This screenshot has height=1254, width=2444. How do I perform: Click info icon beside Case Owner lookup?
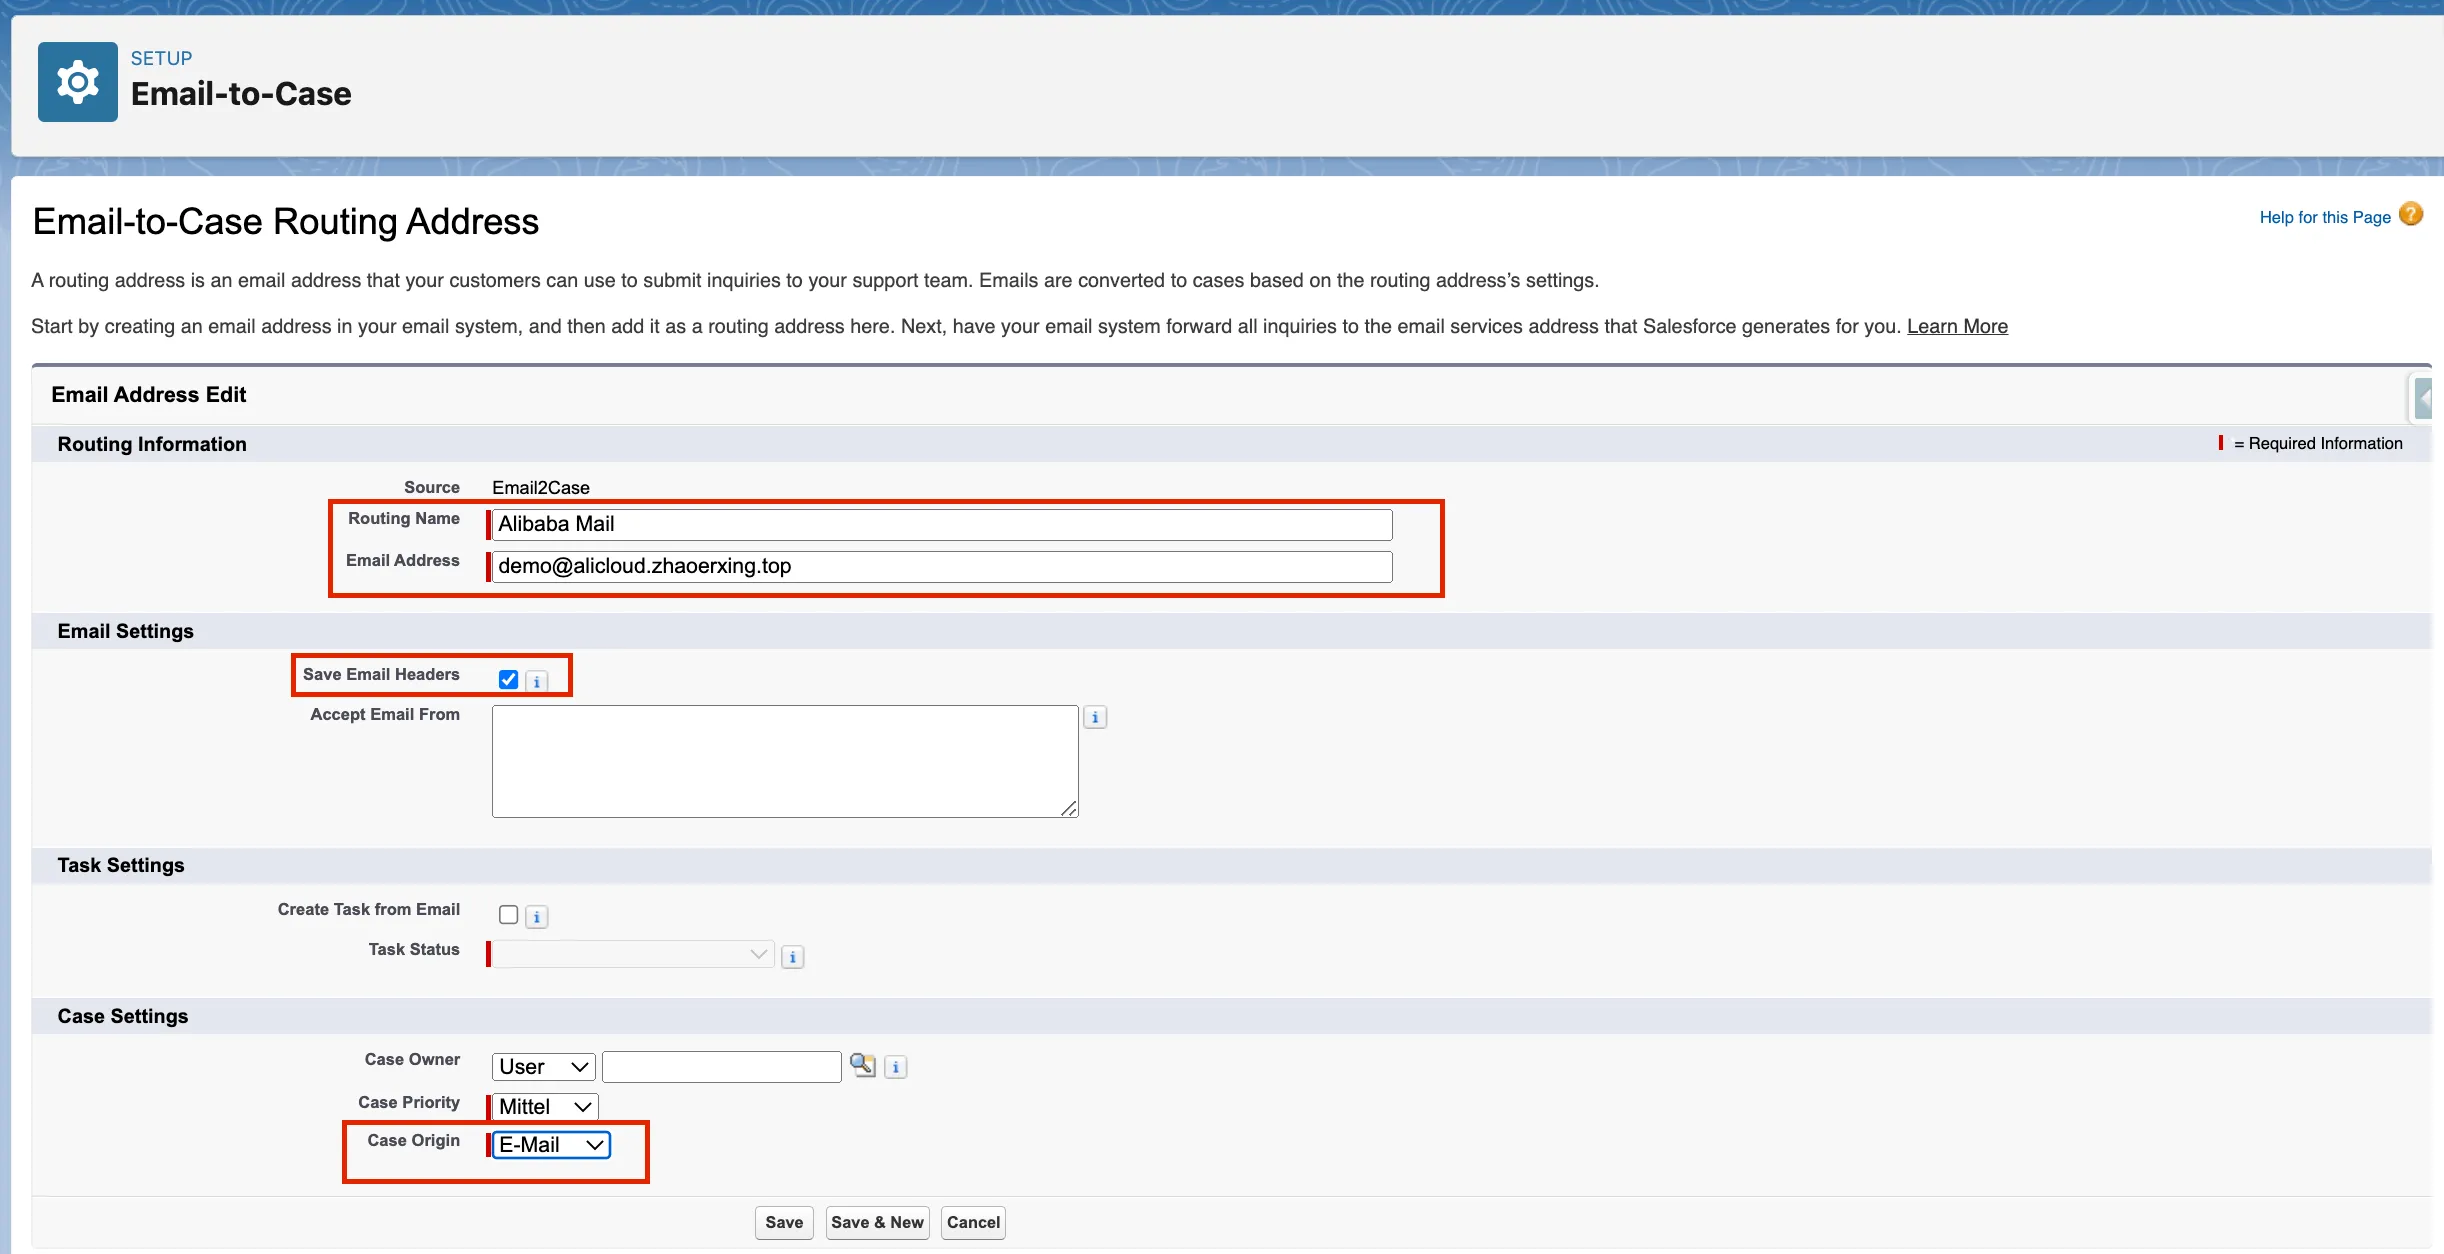pos(896,1067)
